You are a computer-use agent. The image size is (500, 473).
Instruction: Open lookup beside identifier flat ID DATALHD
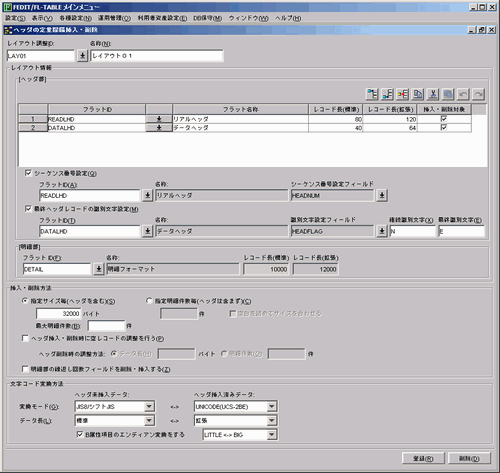147,231
